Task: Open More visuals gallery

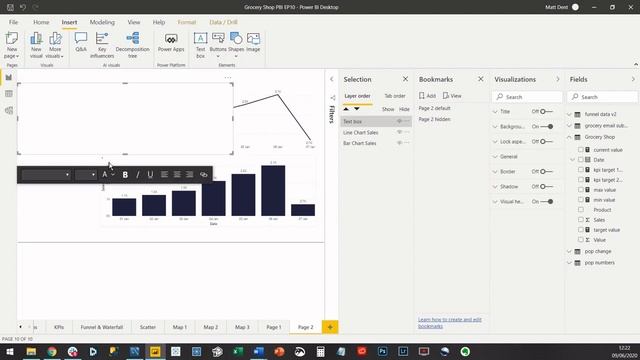Action: coord(55,45)
